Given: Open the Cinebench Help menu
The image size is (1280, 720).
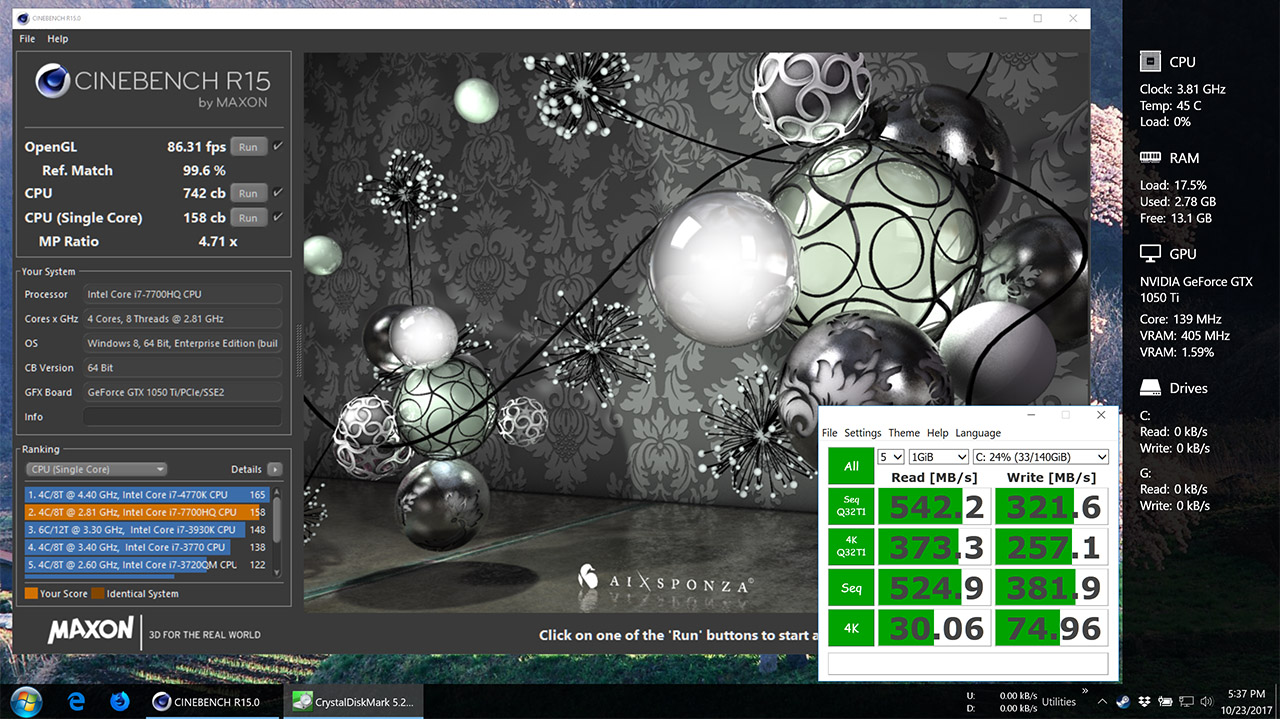Looking at the screenshot, I should tap(58, 39).
